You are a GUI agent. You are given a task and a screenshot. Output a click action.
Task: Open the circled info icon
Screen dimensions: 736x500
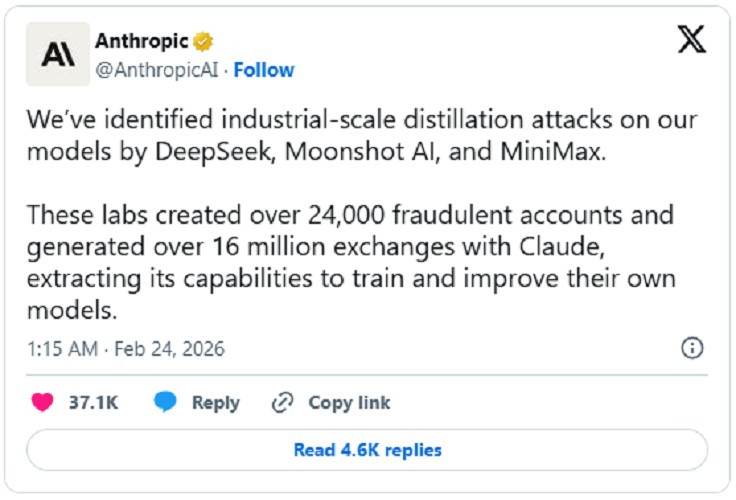pyautogui.click(x=691, y=348)
